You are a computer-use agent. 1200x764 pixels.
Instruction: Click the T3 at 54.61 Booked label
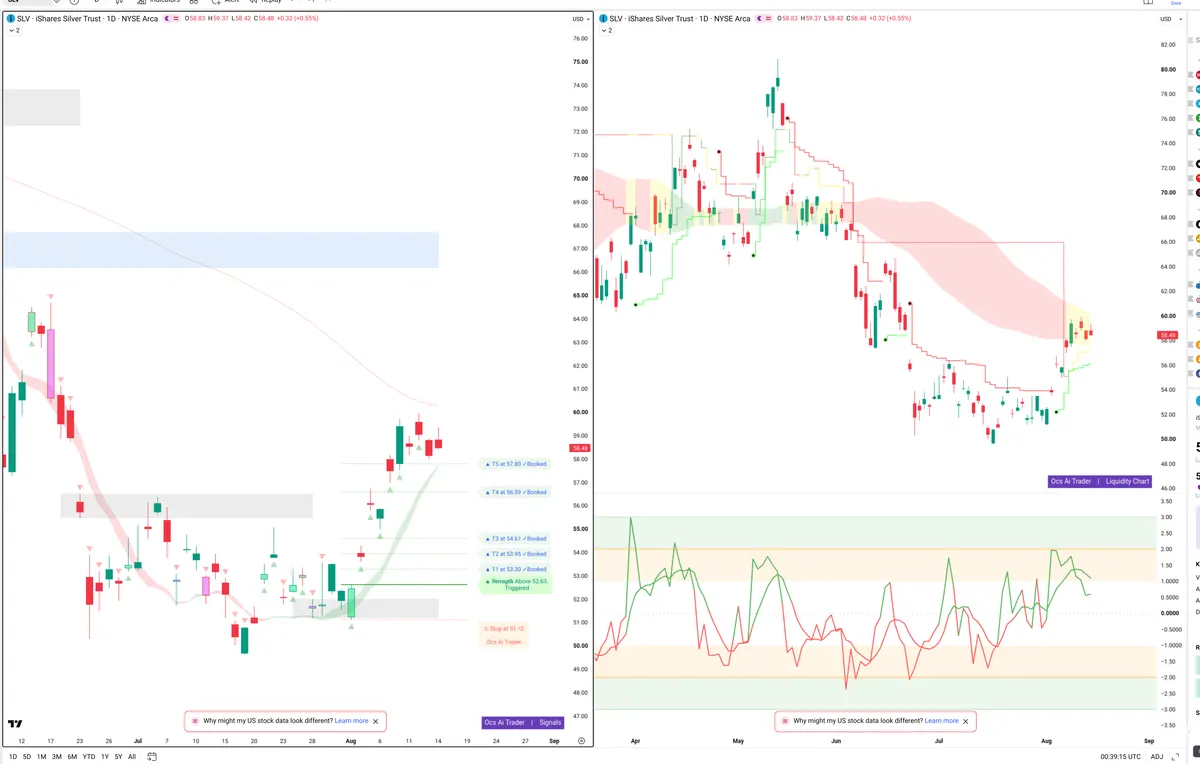pos(516,539)
